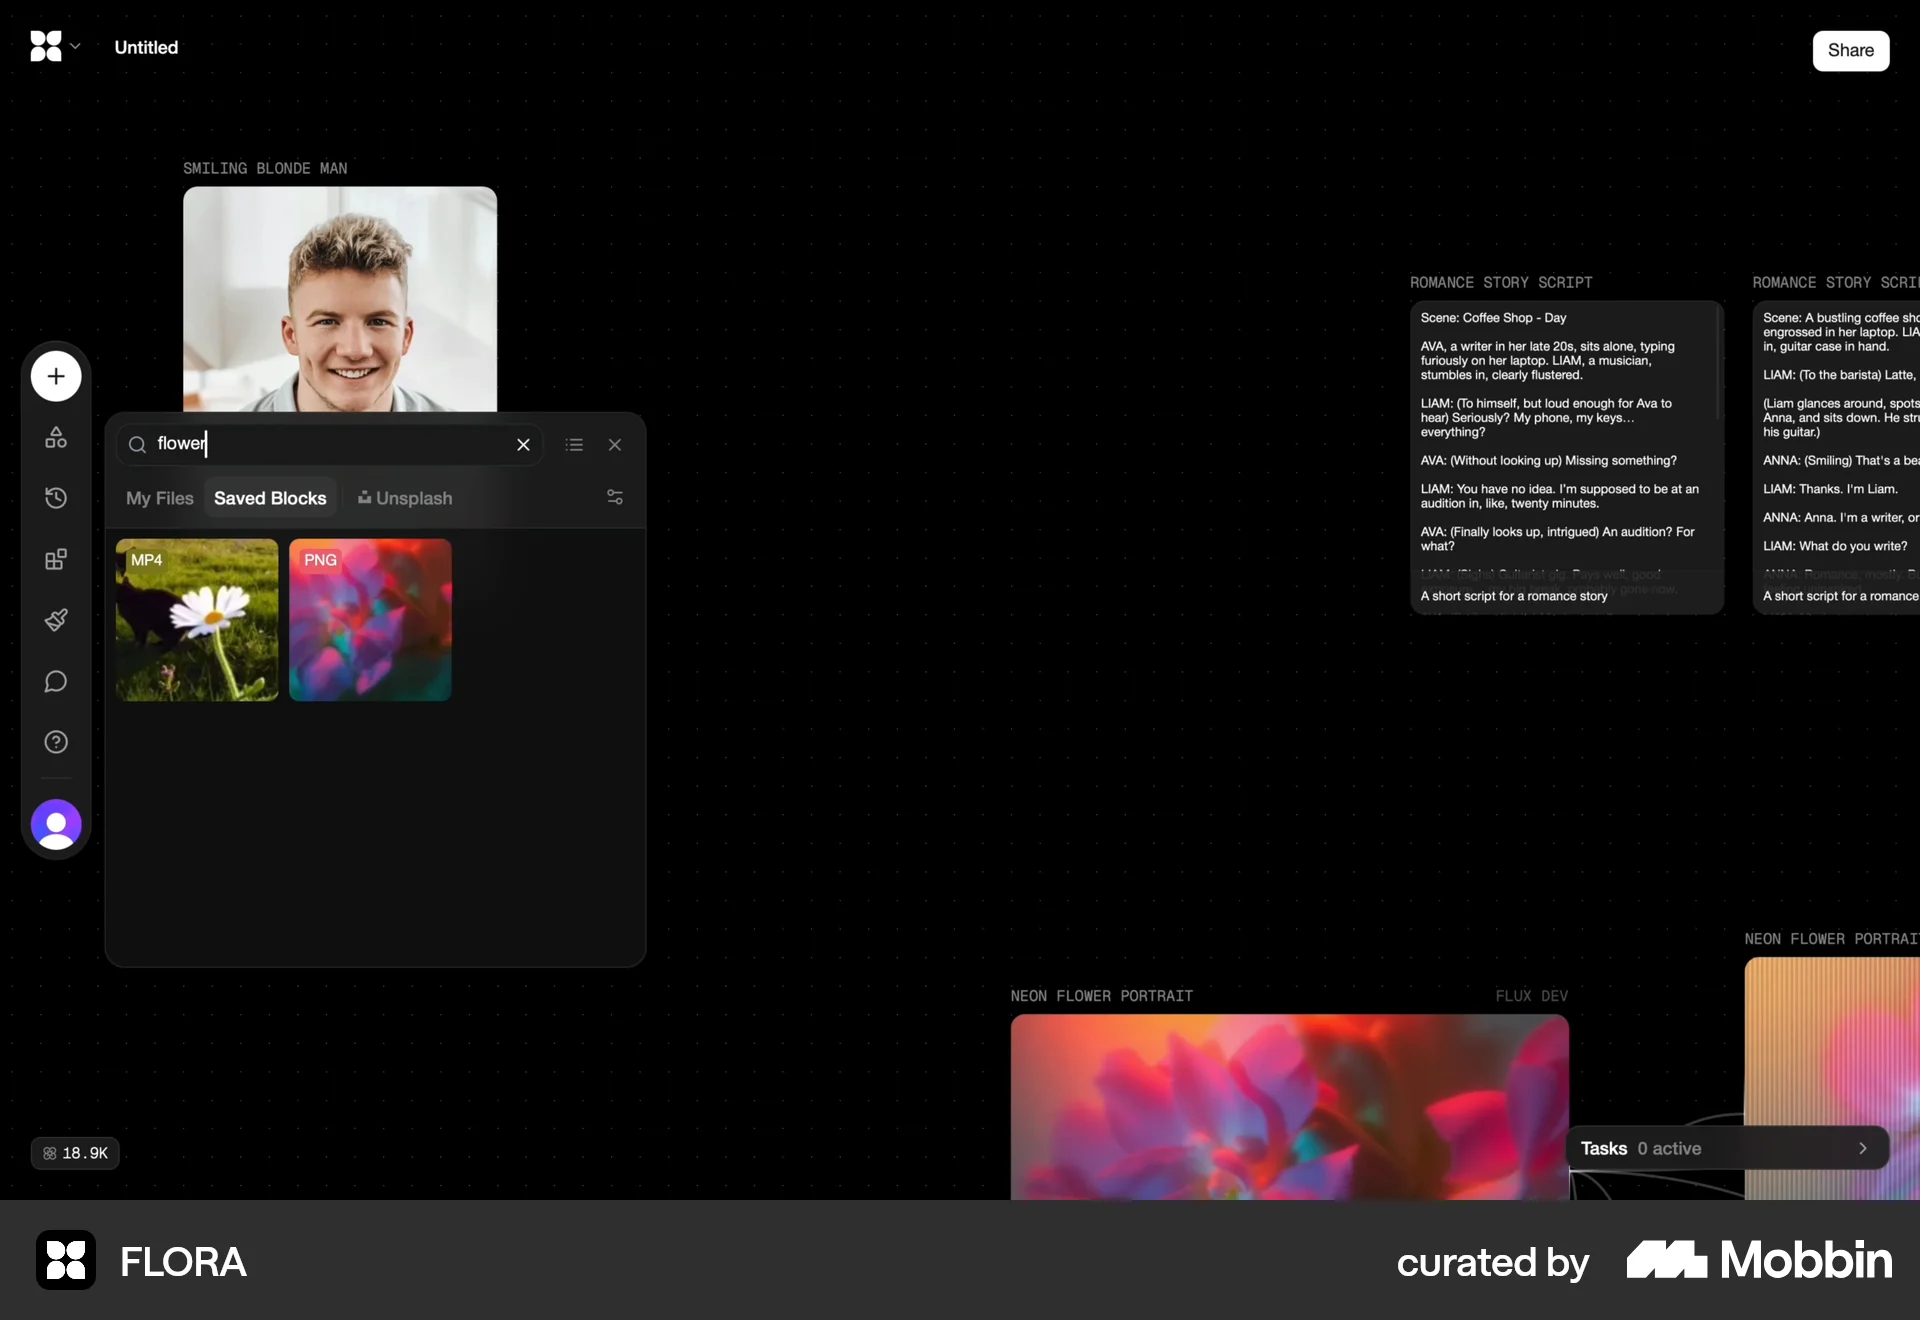
Task: Select the Saved Blocks tab
Action: click(270, 498)
